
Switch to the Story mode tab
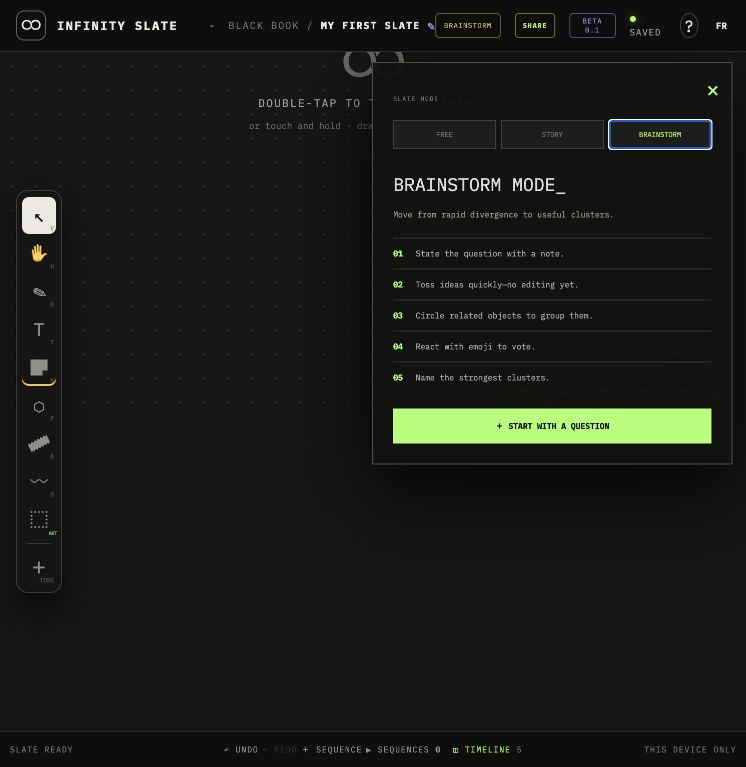552,135
